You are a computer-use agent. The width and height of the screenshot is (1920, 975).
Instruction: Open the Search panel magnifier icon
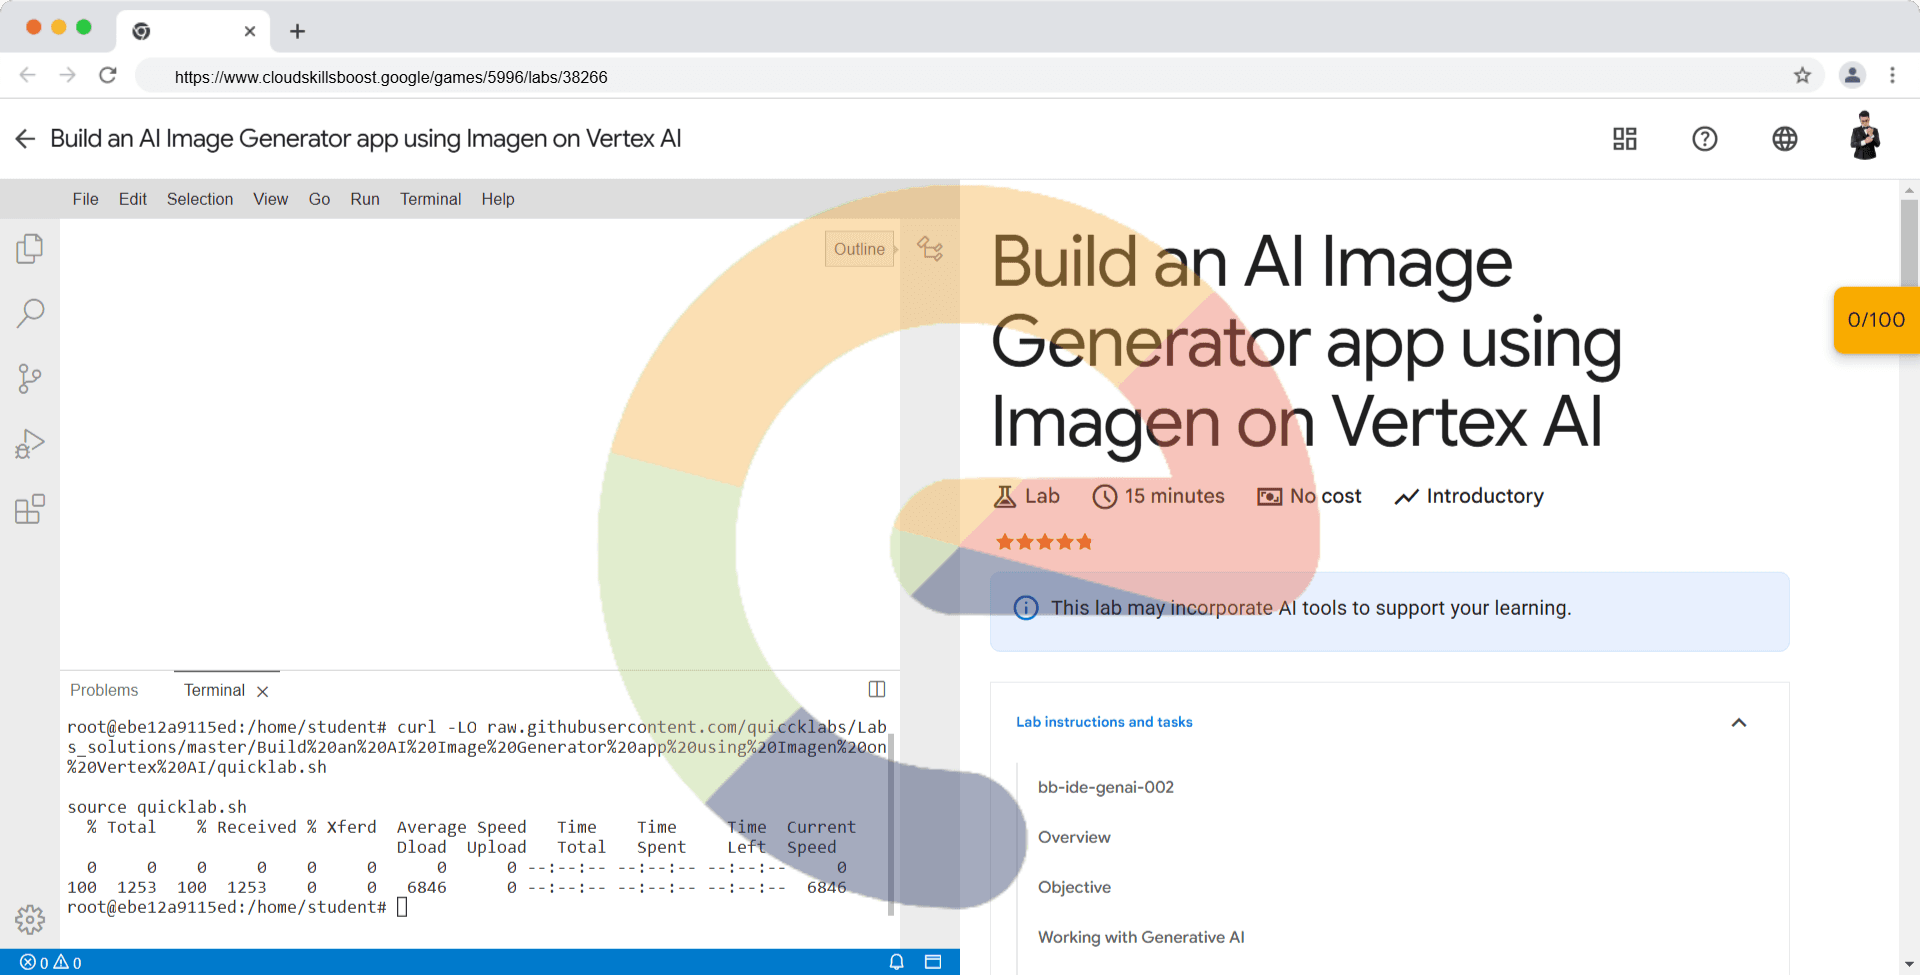[30, 313]
